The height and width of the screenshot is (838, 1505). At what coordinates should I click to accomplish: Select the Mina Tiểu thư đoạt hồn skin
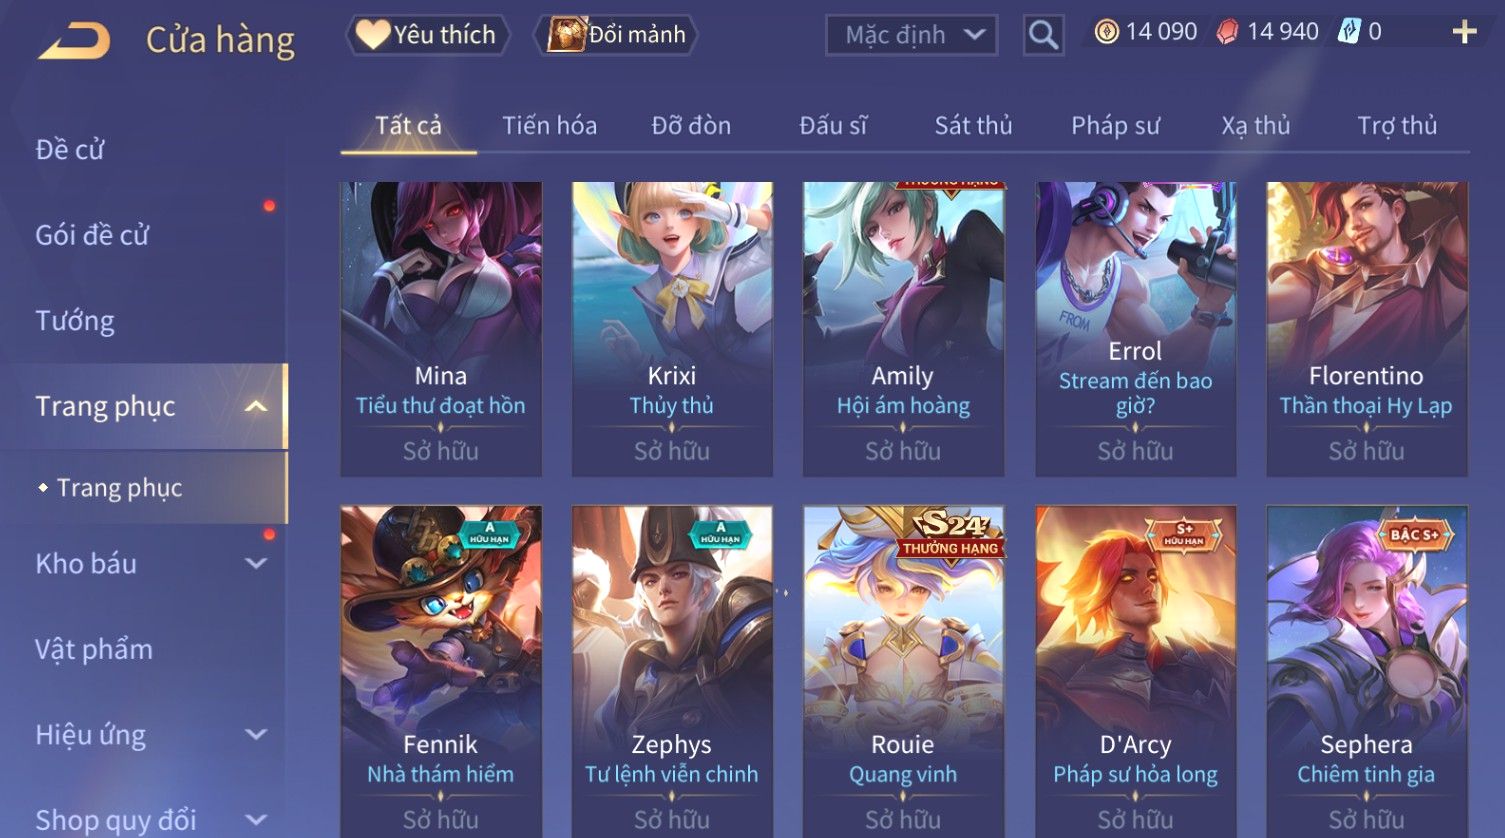coord(441,329)
